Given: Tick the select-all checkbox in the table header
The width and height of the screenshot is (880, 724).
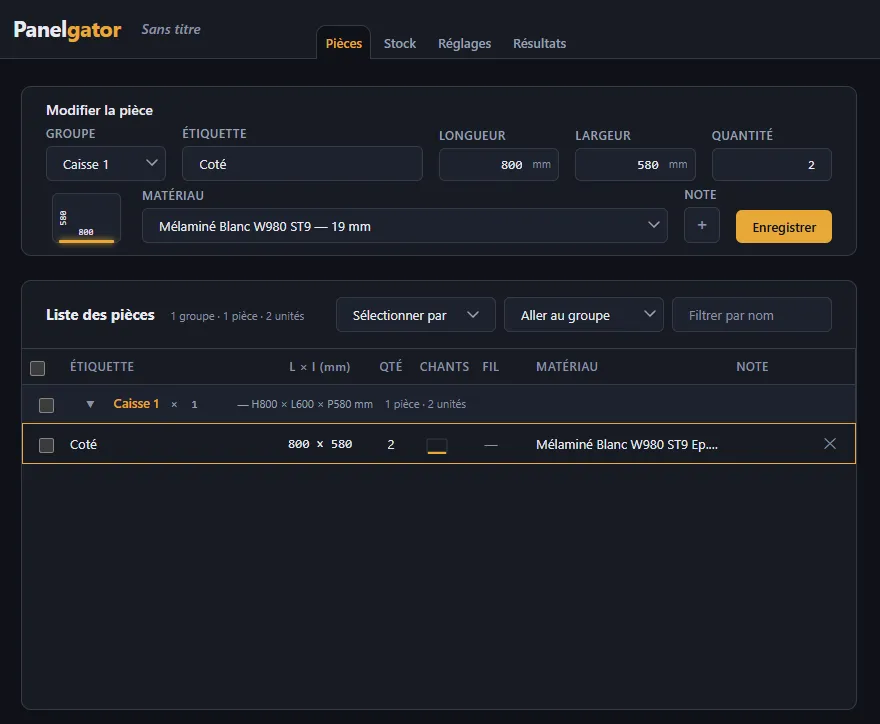Looking at the screenshot, I should click(x=38, y=368).
